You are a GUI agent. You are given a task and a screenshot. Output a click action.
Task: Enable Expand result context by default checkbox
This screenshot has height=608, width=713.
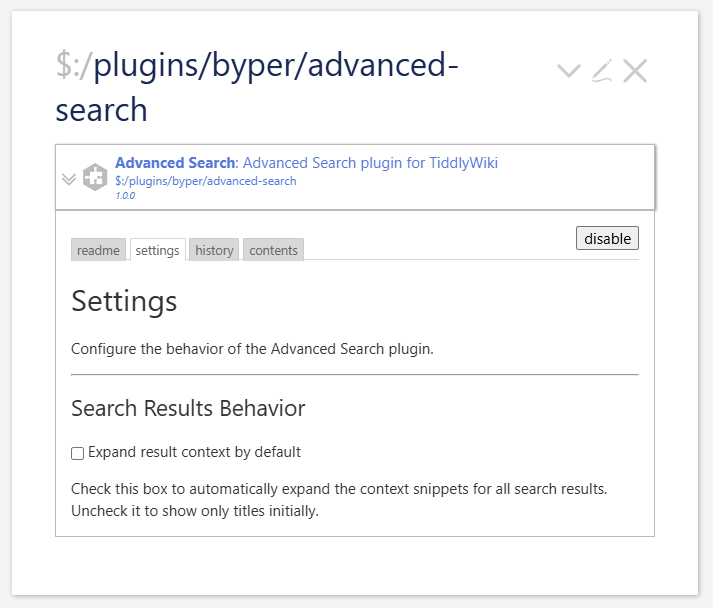tap(78, 453)
